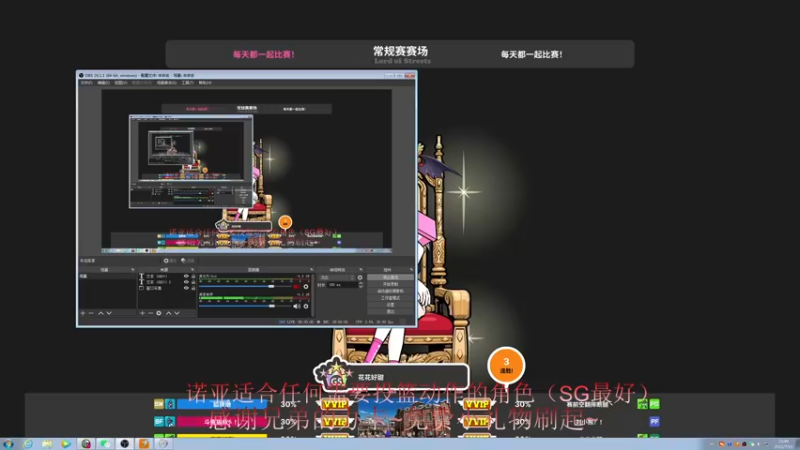Pop out the 场景 dock panel
The image size is (800, 450).
(x=133, y=270)
